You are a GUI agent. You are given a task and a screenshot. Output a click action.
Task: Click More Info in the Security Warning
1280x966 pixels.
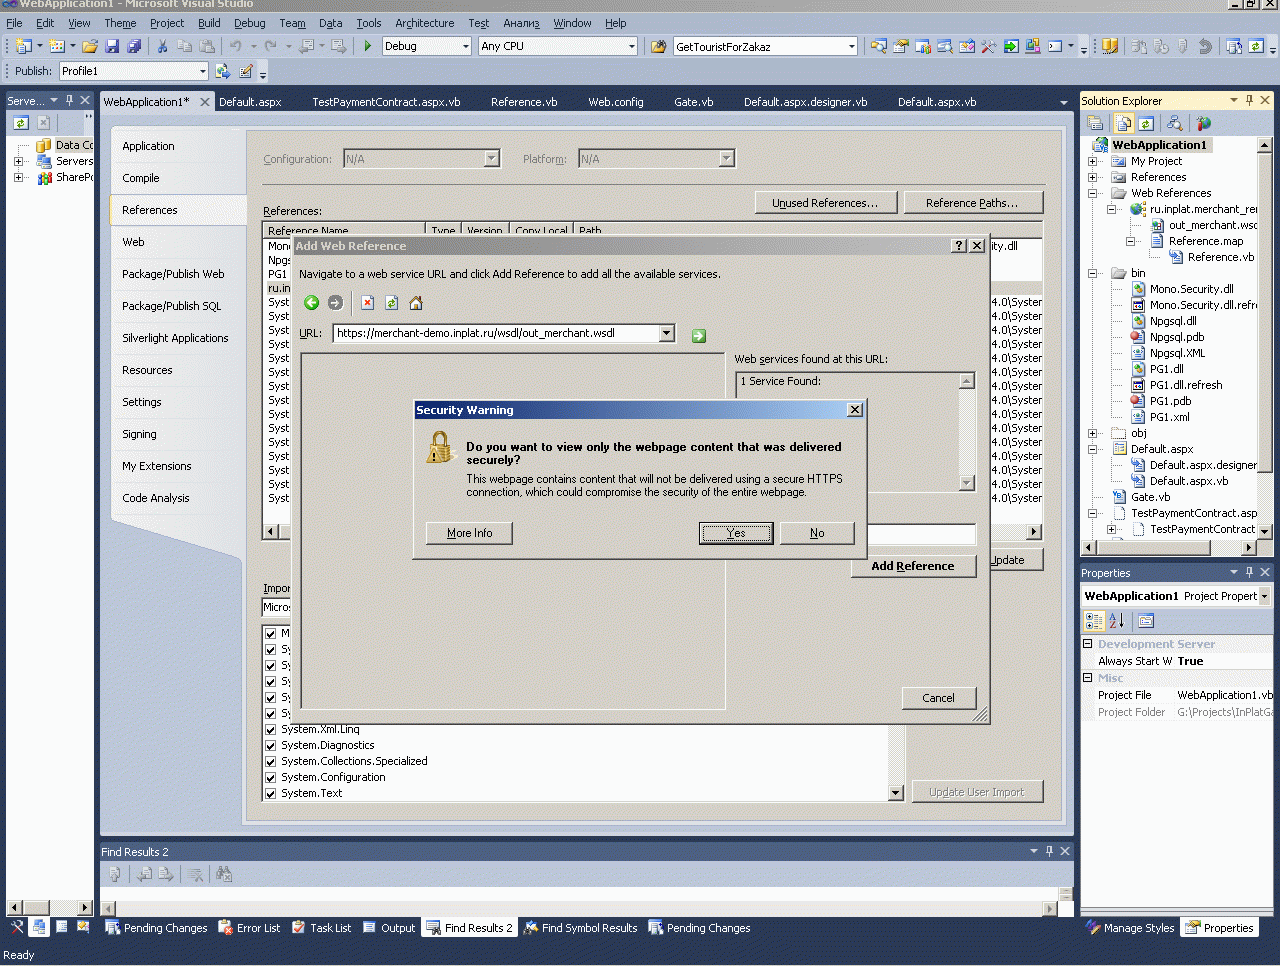[x=469, y=533]
